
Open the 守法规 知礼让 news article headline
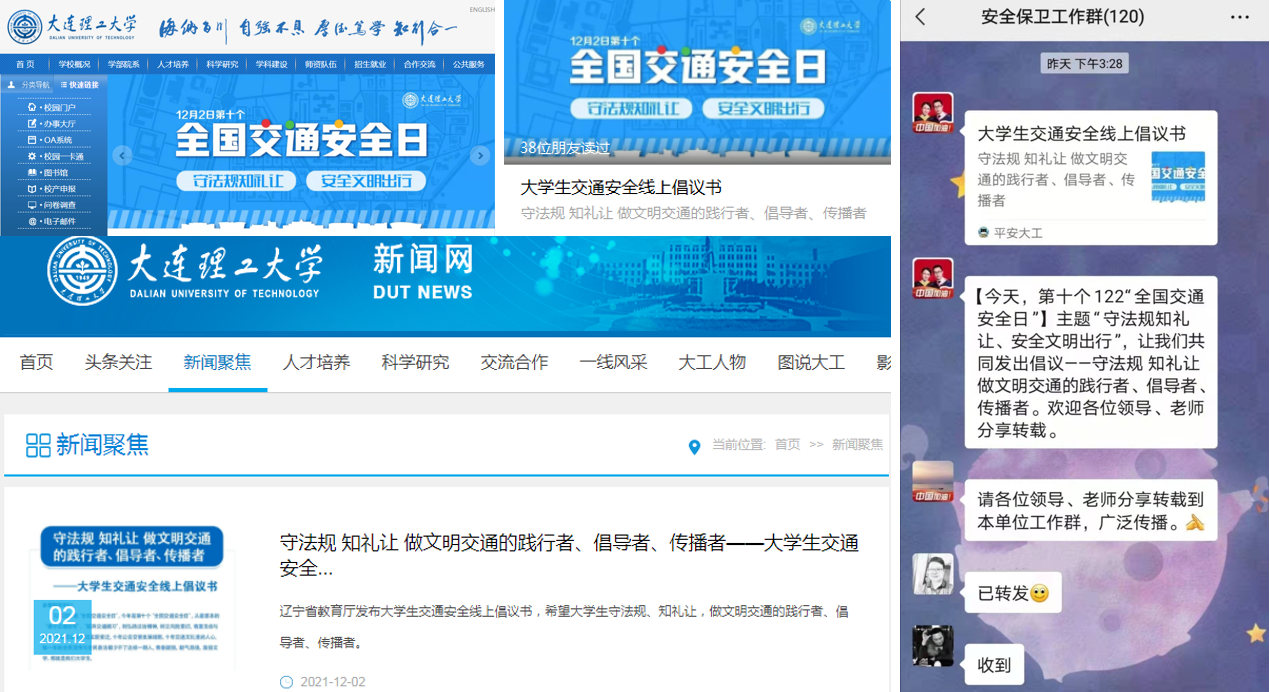[568, 555]
